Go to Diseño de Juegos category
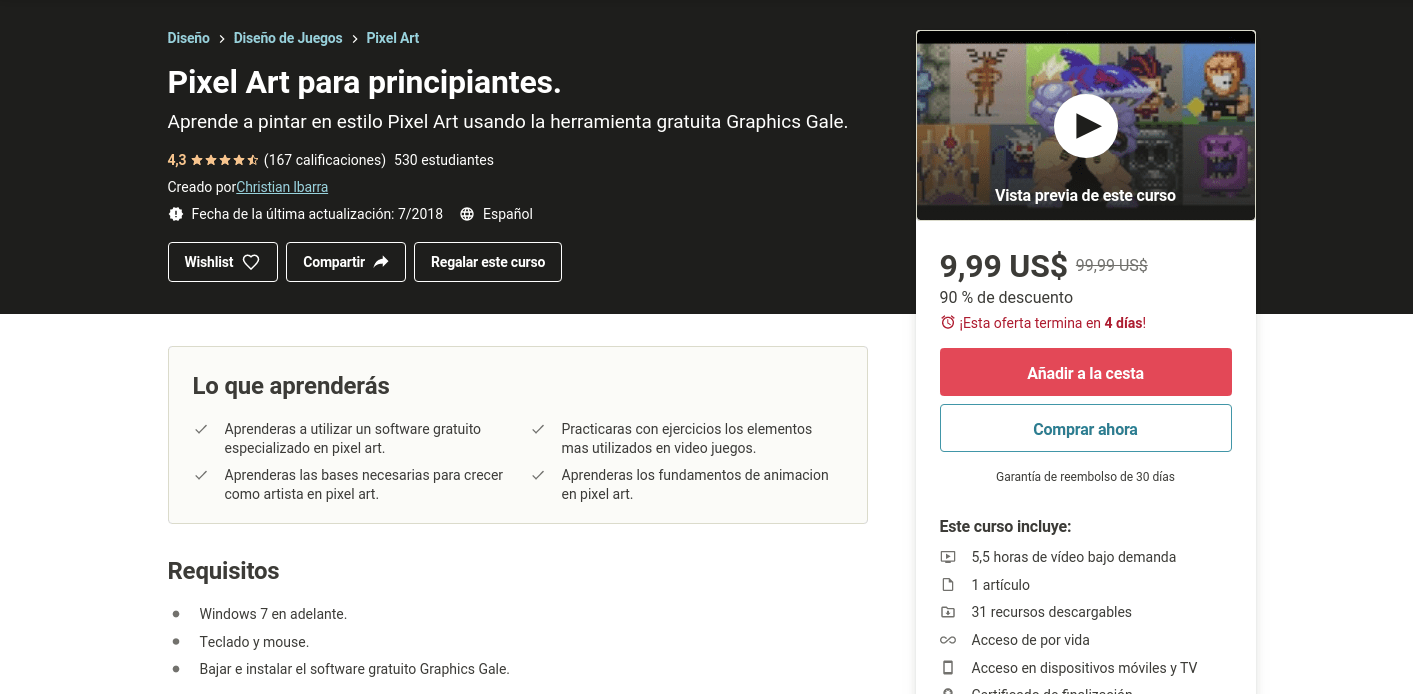The width and height of the screenshot is (1413, 694). pyautogui.click(x=288, y=38)
